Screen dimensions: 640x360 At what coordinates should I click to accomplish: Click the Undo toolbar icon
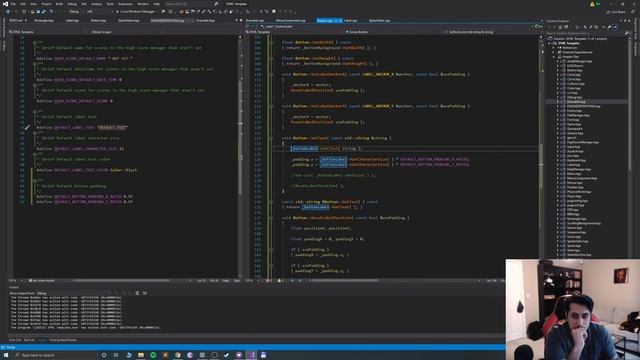click(x=51, y=11)
